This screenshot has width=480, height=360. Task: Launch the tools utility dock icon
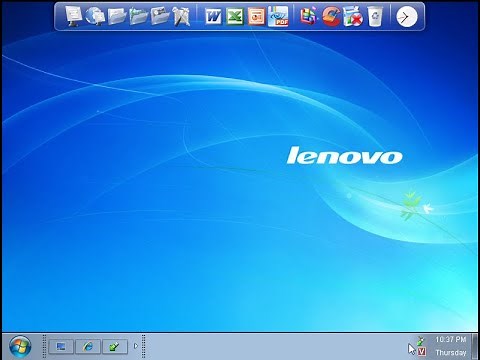coord(181,16)
